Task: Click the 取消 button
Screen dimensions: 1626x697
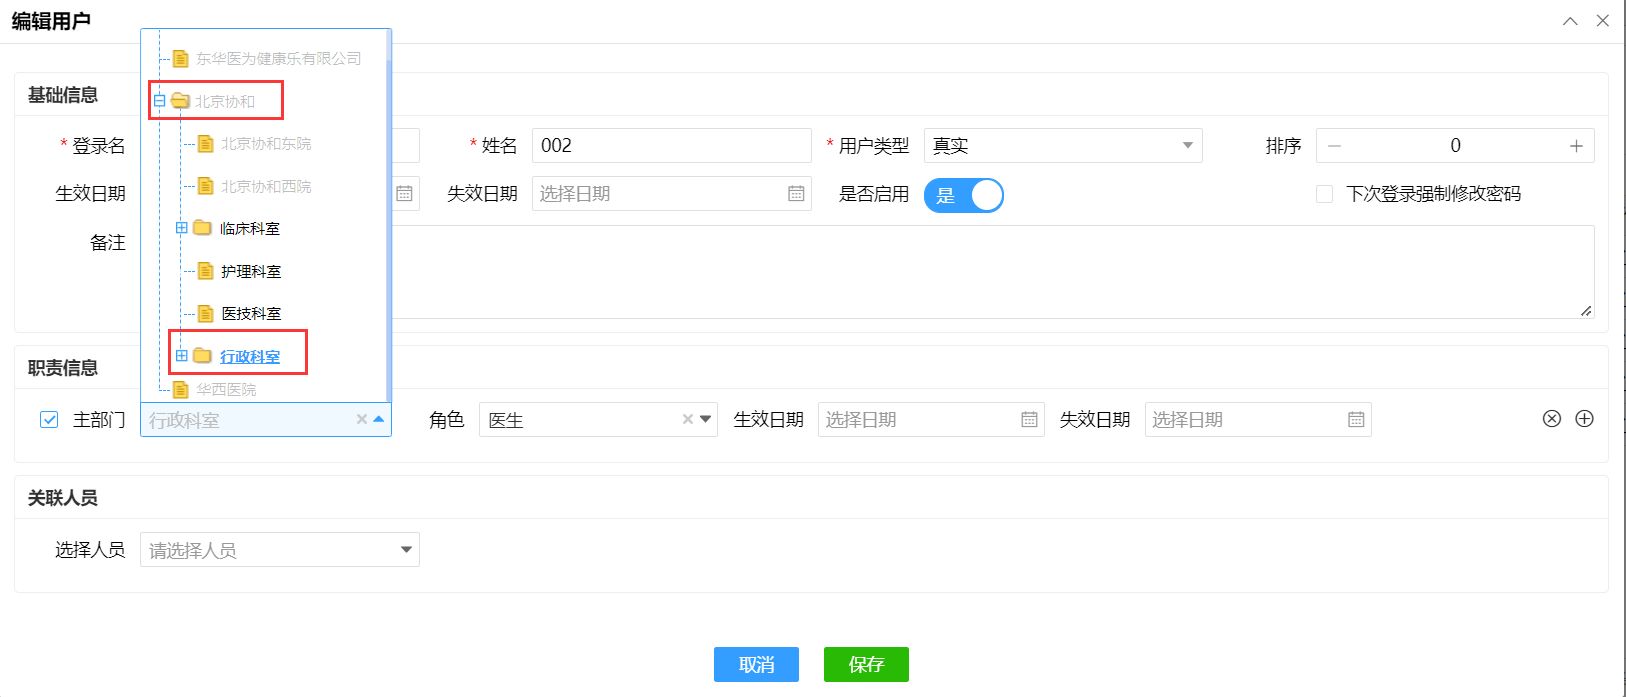Action: coord(756,665)
